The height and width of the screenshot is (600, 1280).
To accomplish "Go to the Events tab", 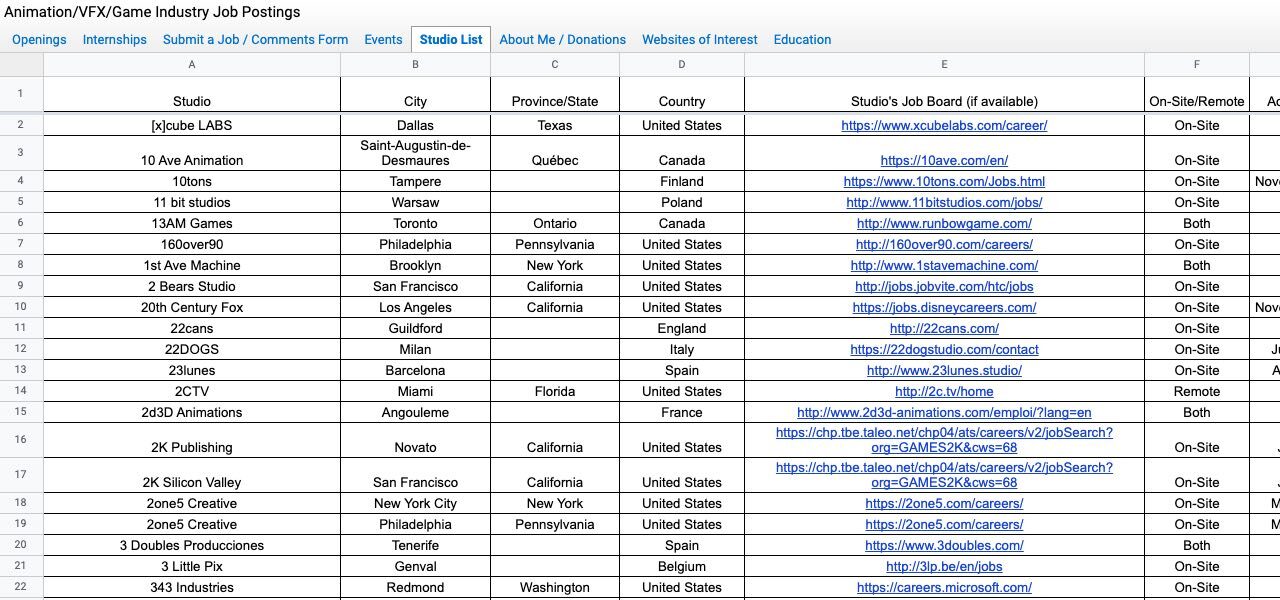I will coord(383,40).
